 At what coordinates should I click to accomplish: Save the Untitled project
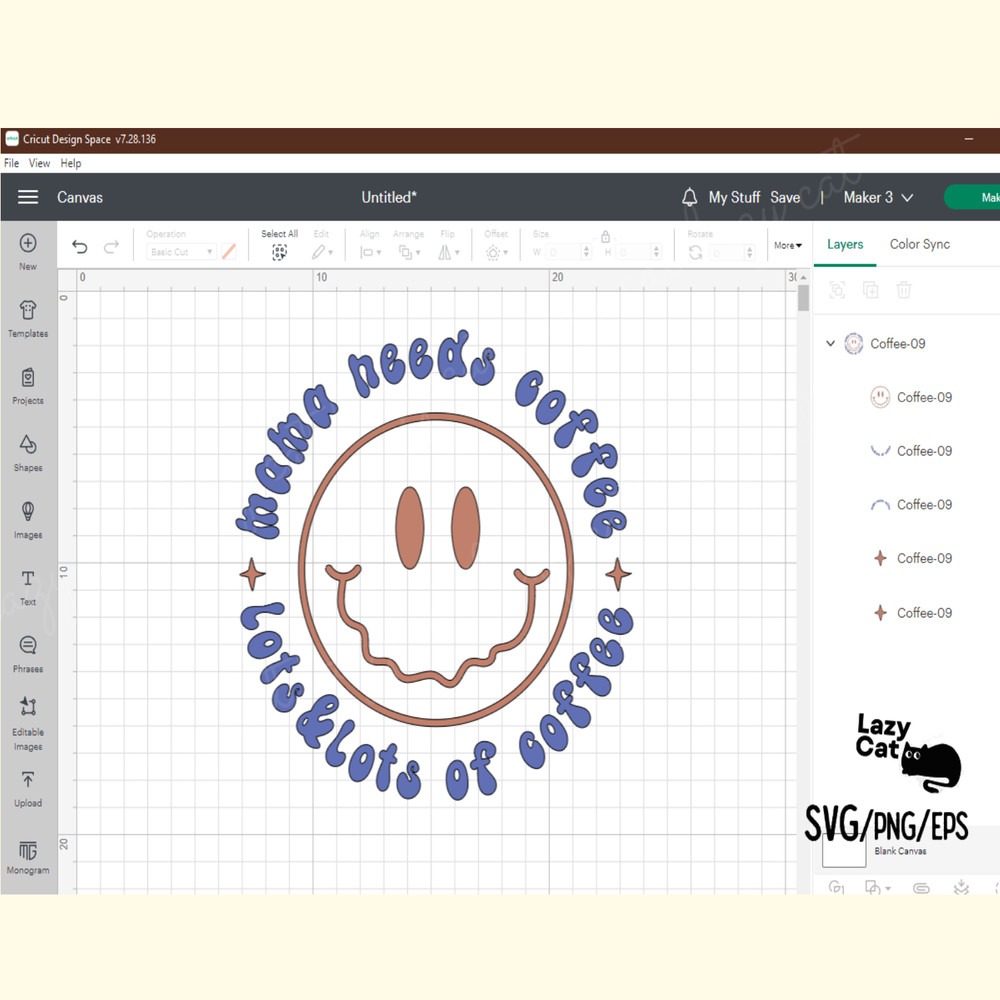pos(785,197)
